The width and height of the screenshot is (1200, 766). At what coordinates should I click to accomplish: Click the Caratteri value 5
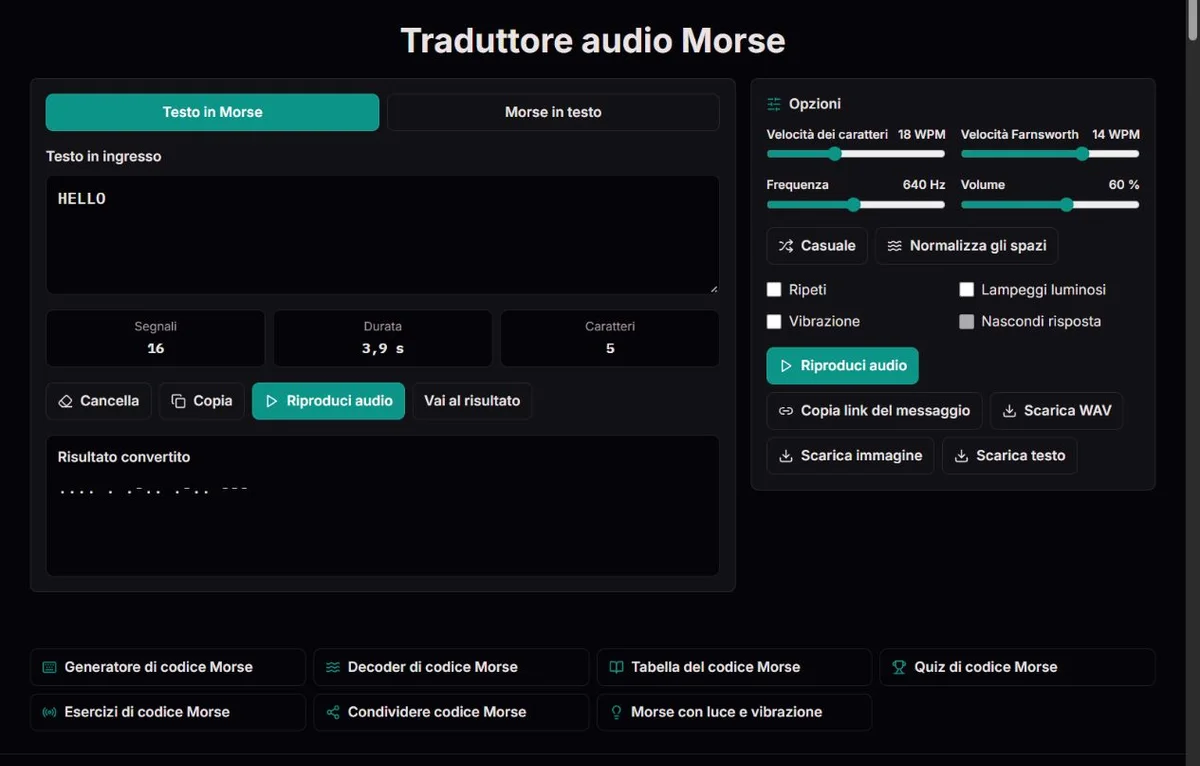pos(610,349)
